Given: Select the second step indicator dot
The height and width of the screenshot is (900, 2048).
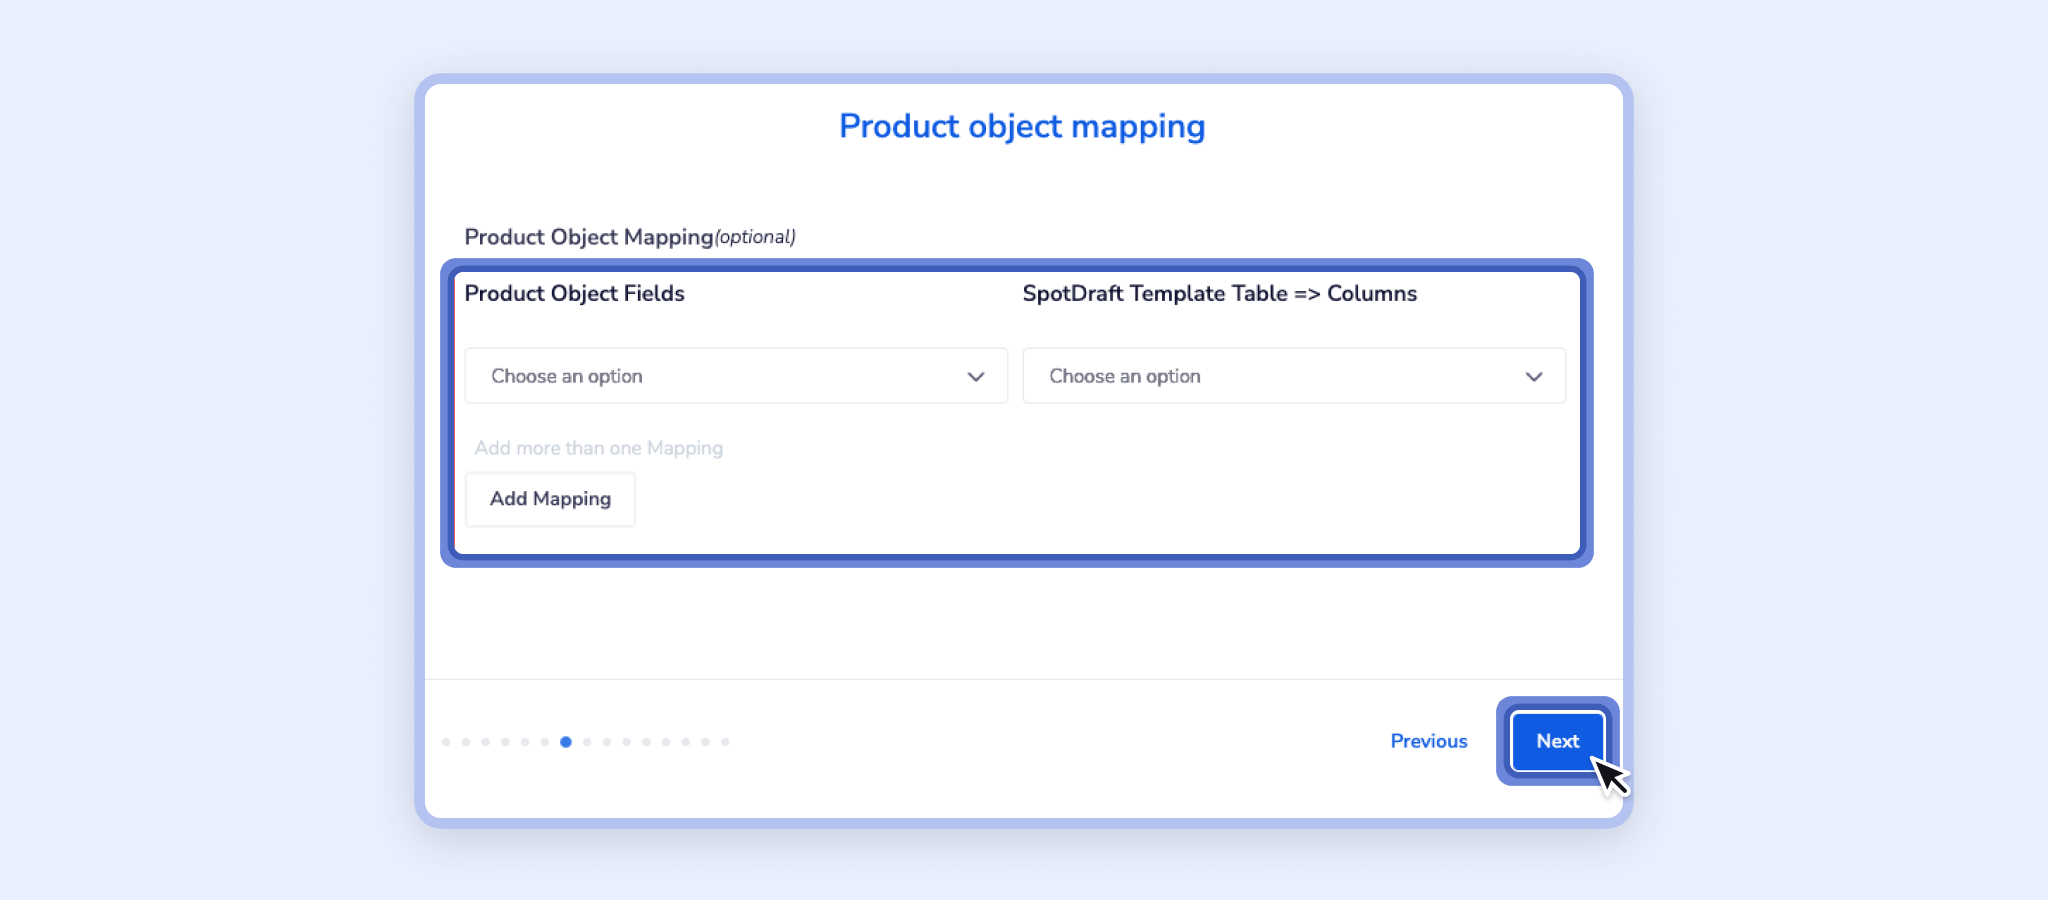Looking at the screenshot, I should click(x=466, y=742).
